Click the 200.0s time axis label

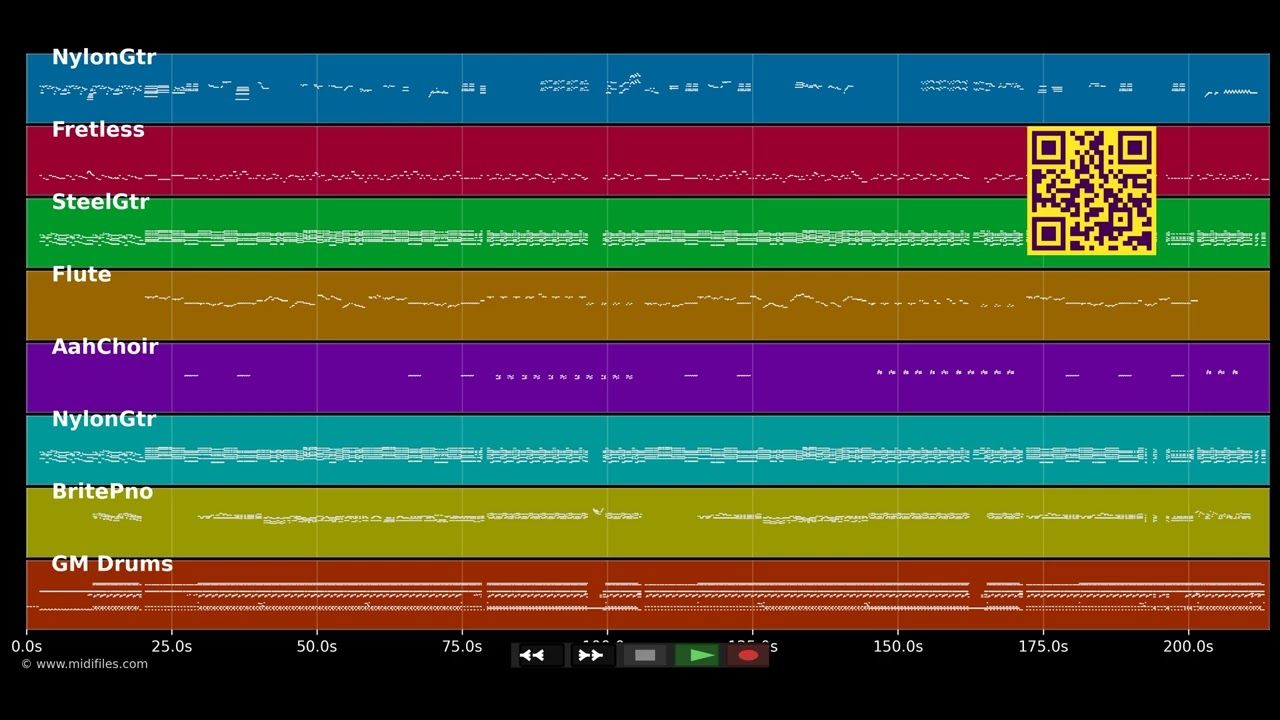[x=1188, y=647]
